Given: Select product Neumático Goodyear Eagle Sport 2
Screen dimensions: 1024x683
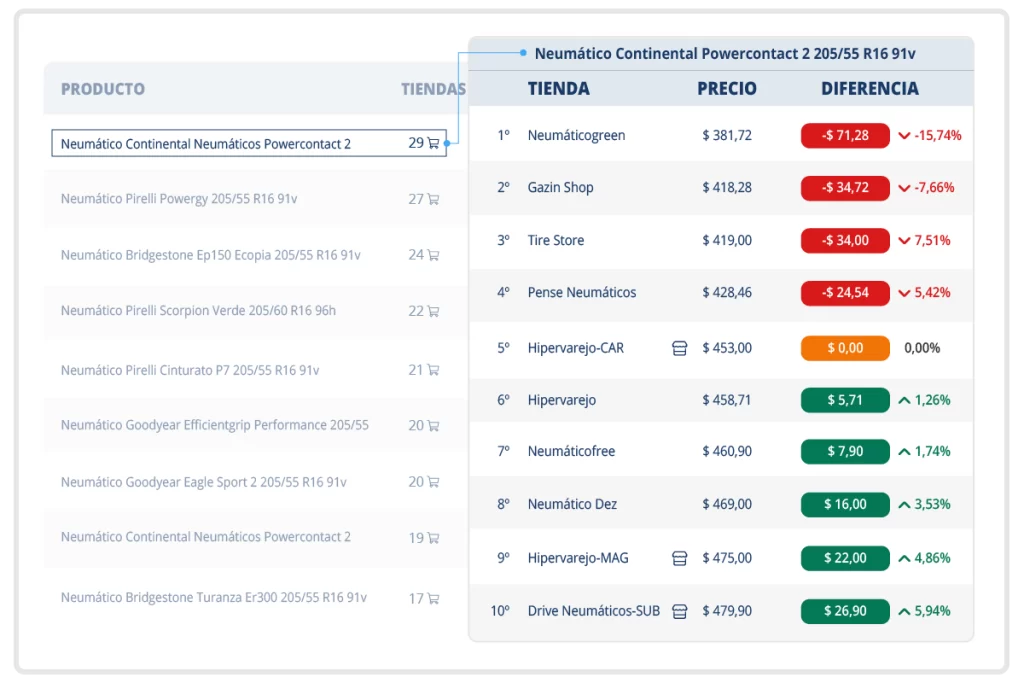Looking at the screenshot, I should (204, 482).
